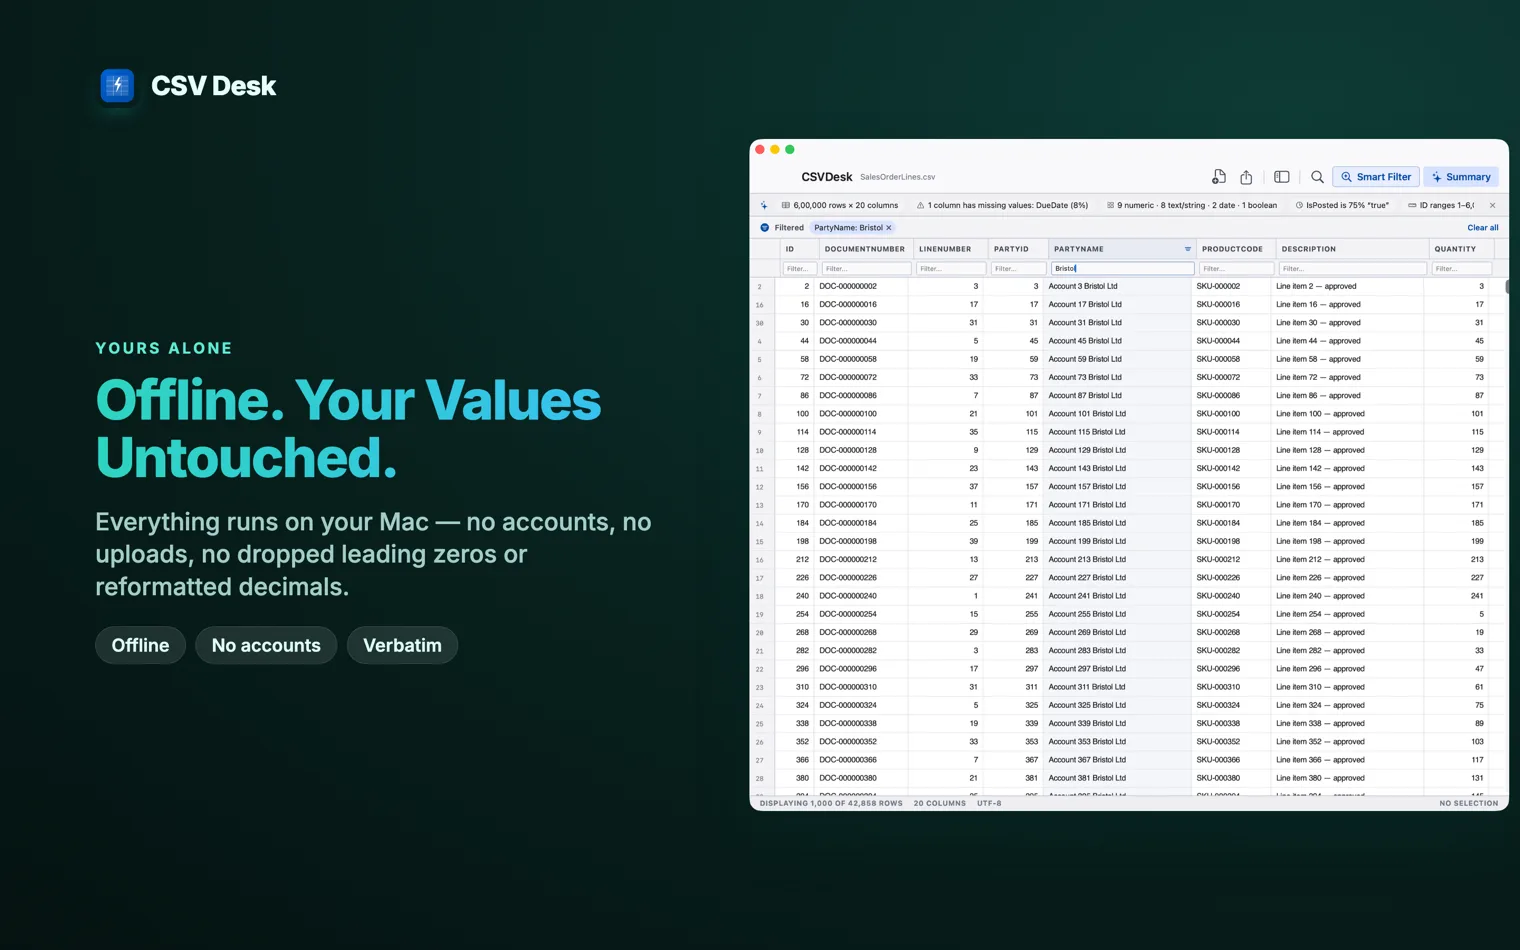Open the share/export icon
The width and height of the screenshot is (1520, 950).
tap(1246, 177)
